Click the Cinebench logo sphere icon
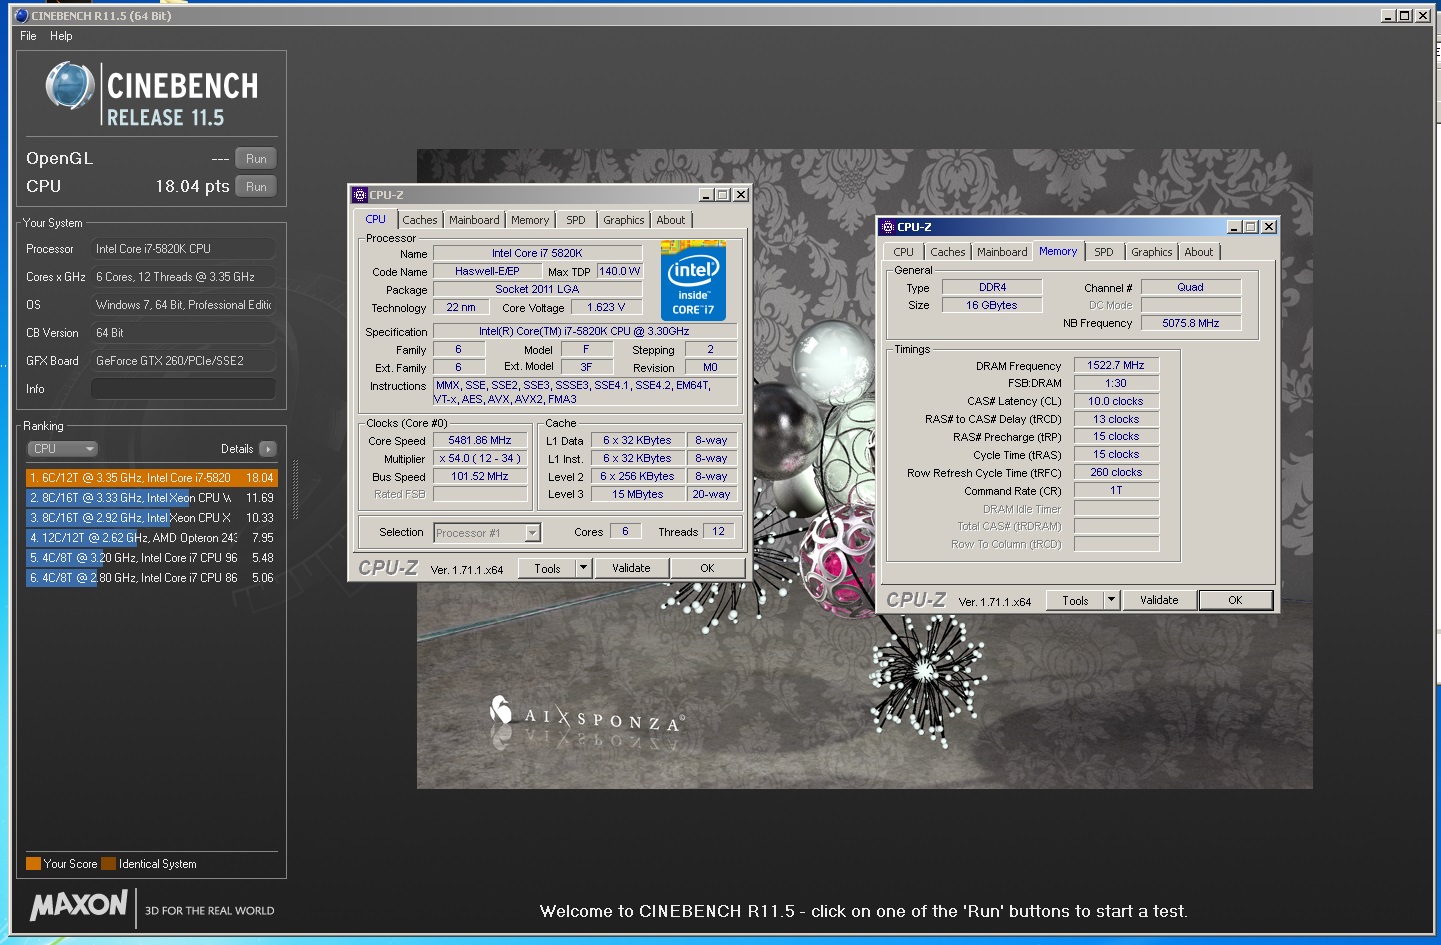The width and height of the screenshot is (1441, 945). 70,86
